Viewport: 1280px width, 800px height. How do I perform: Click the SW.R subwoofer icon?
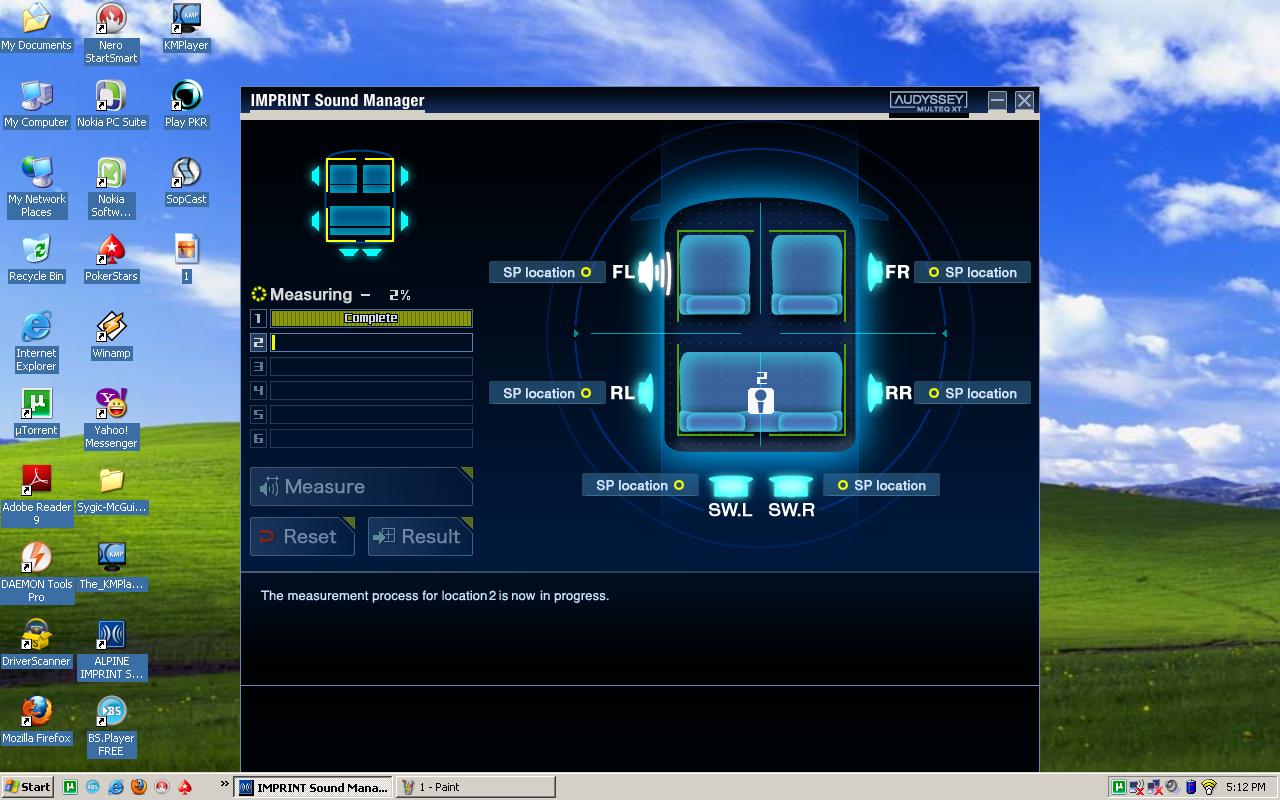pos(790,487)
